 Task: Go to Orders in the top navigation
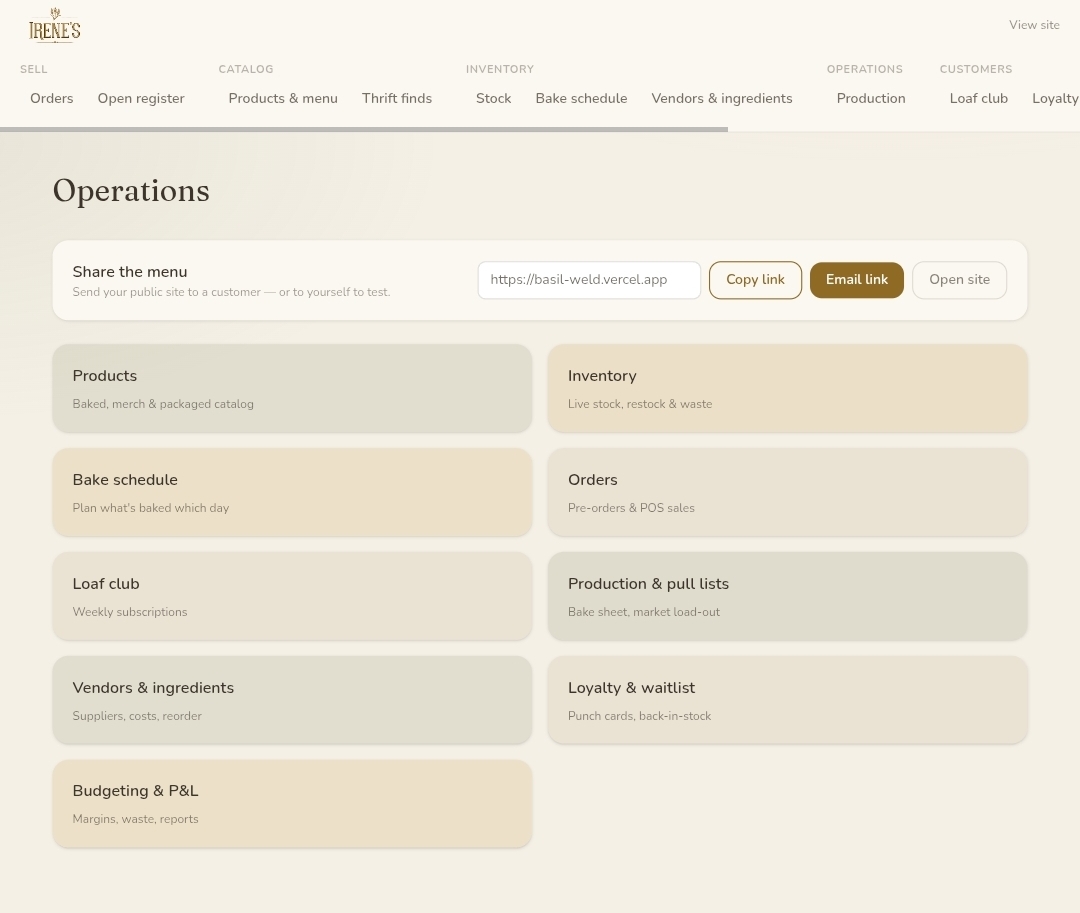tap(52, 98)
